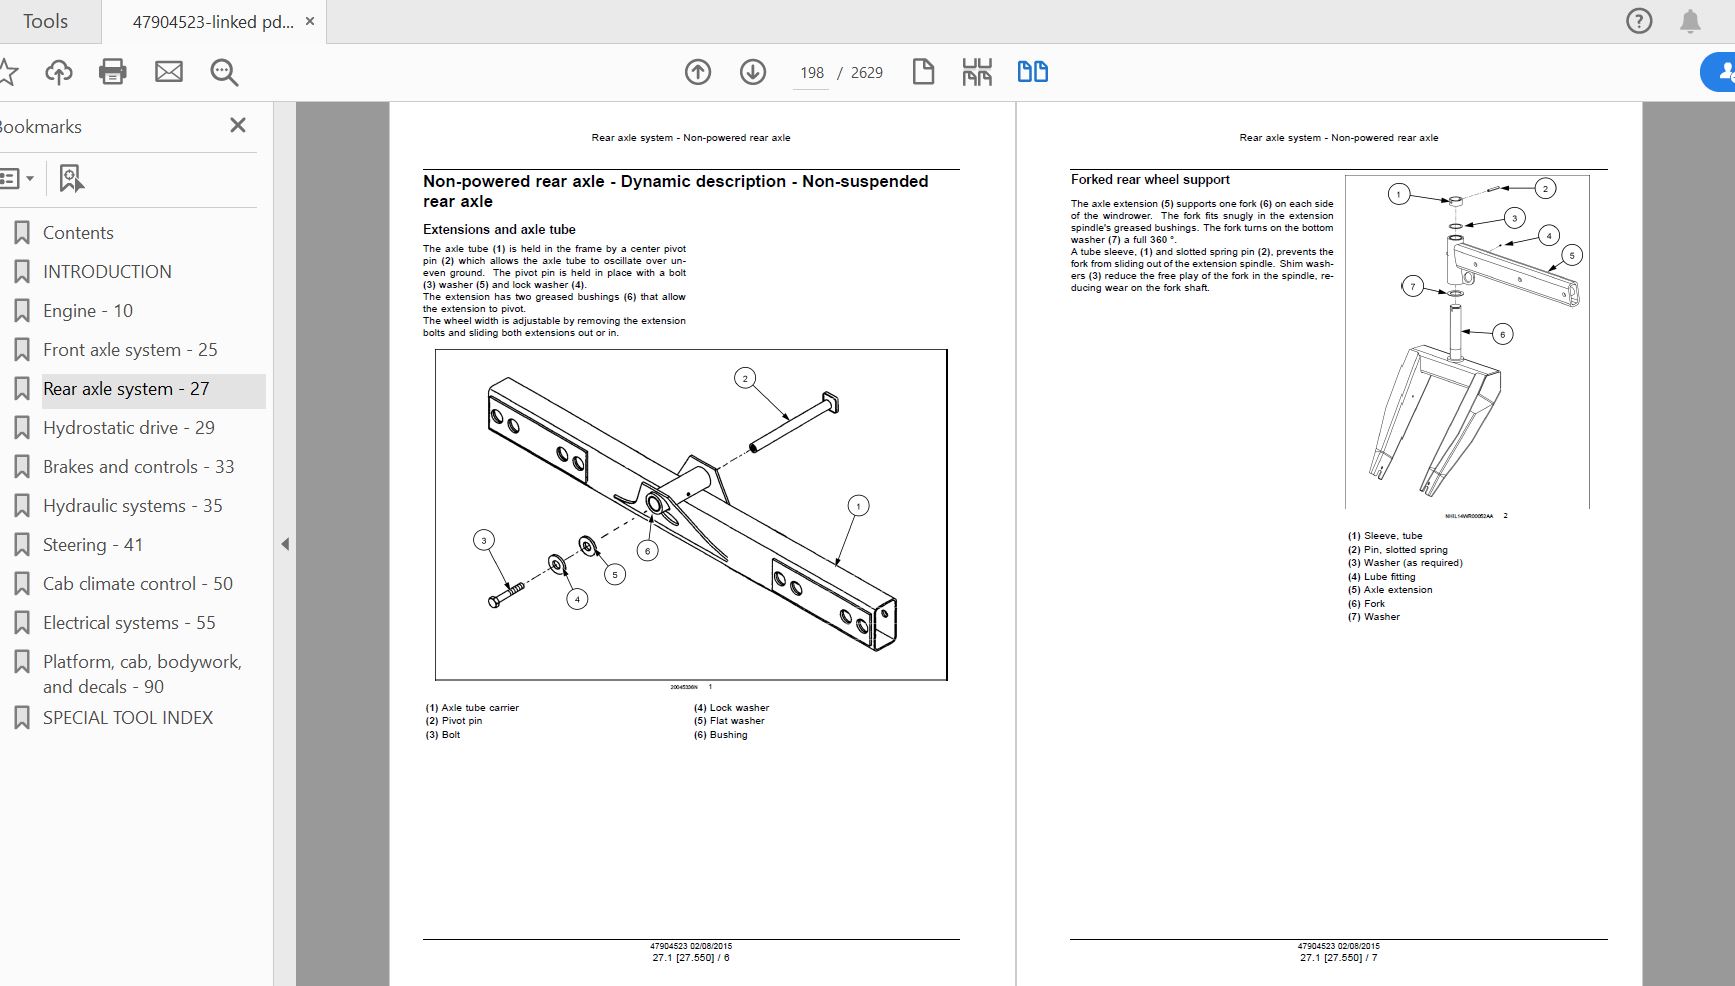Close the 47904523-linked pdf tab
The height and width of the screenshot is (986, 1735).
(x=310, y=21)
